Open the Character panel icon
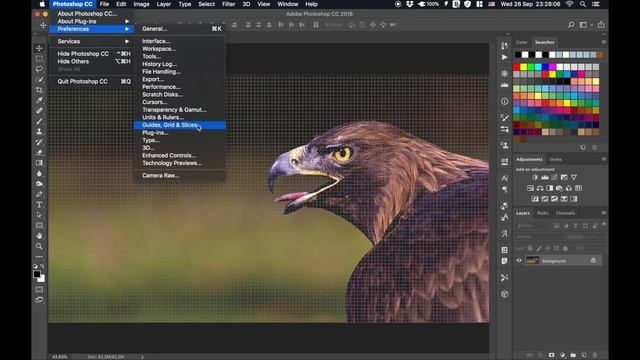This screenshot has height=360, width=640. tap(505, 178)
